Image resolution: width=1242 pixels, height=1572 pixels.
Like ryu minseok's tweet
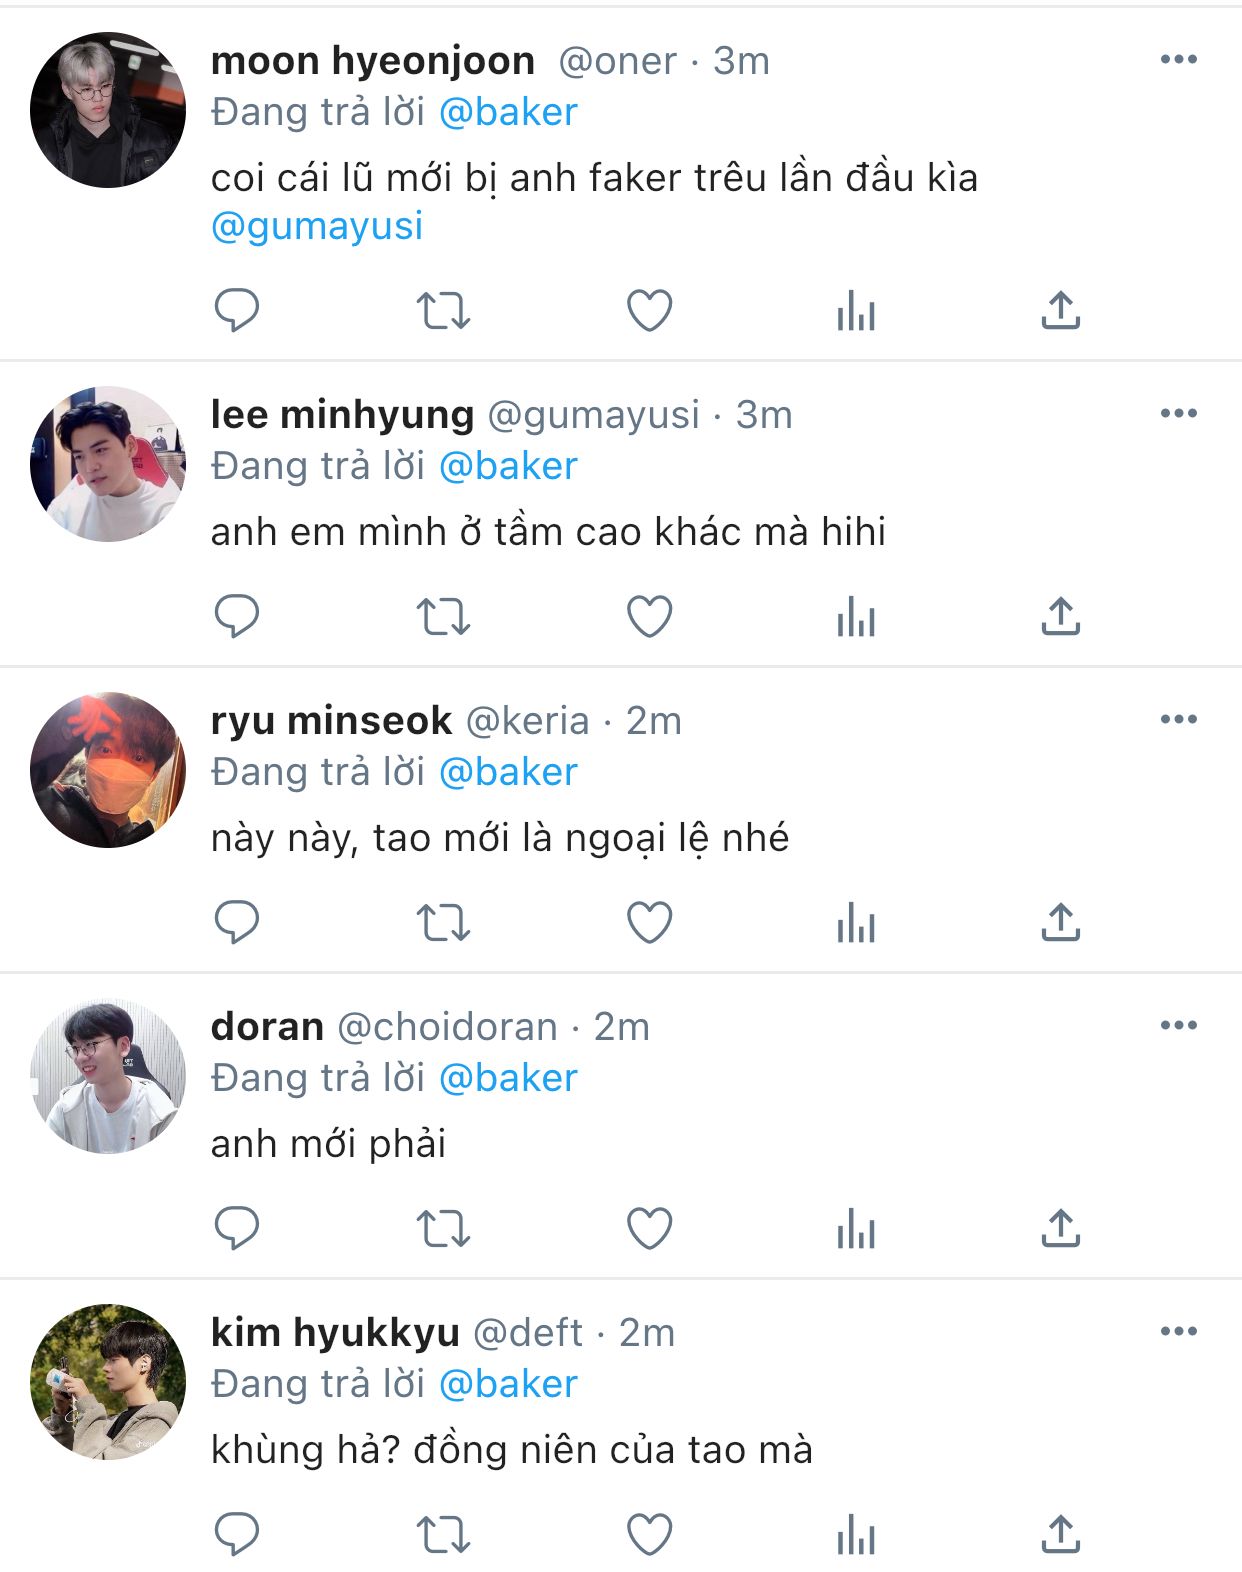click(x=650, y=922)
